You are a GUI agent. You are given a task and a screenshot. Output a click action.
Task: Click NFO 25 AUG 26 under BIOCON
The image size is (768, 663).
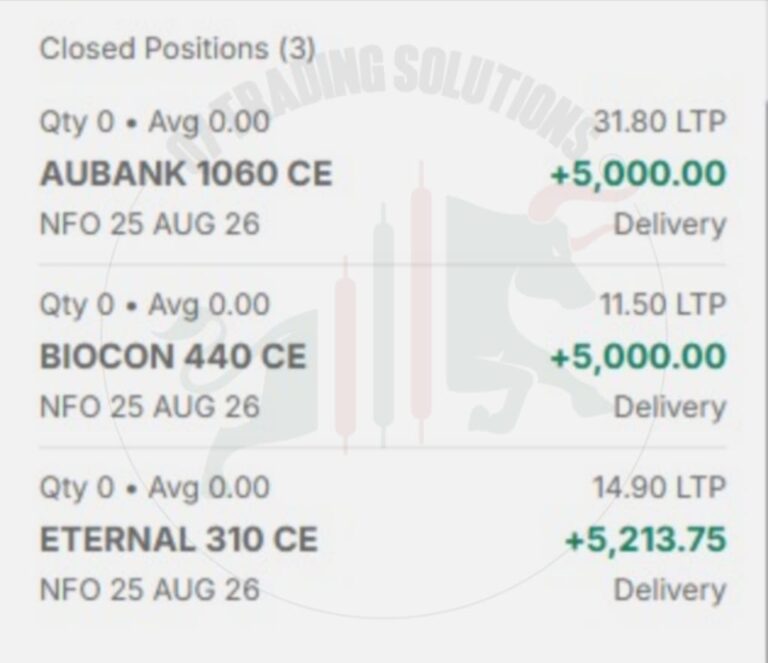click(x=149, y=407)
